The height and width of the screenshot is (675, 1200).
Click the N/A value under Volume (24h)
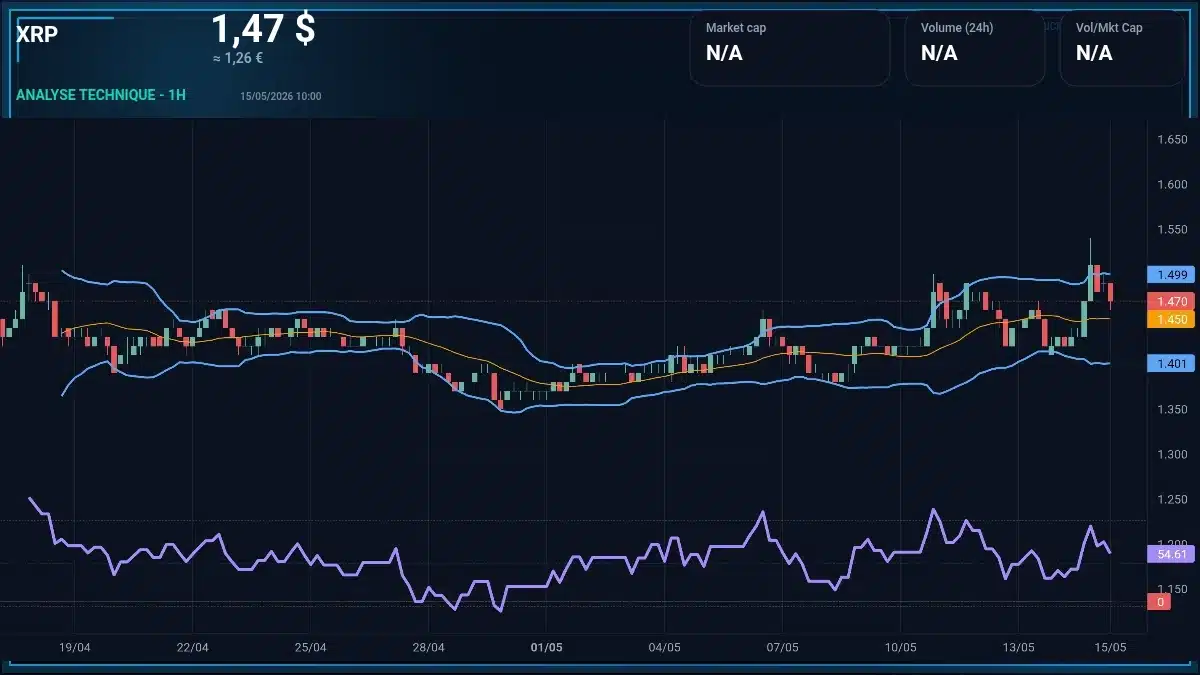[939, 53]
